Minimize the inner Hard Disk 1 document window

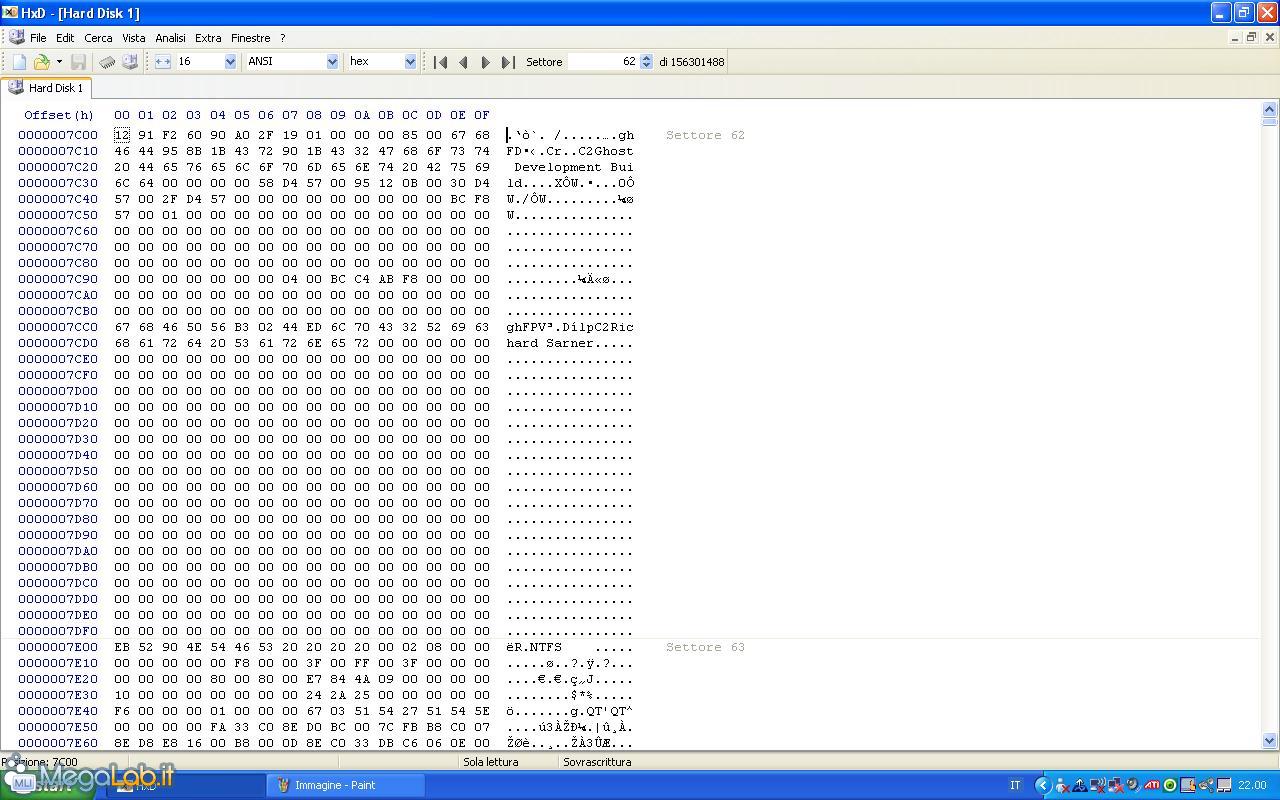point(1234,38)
